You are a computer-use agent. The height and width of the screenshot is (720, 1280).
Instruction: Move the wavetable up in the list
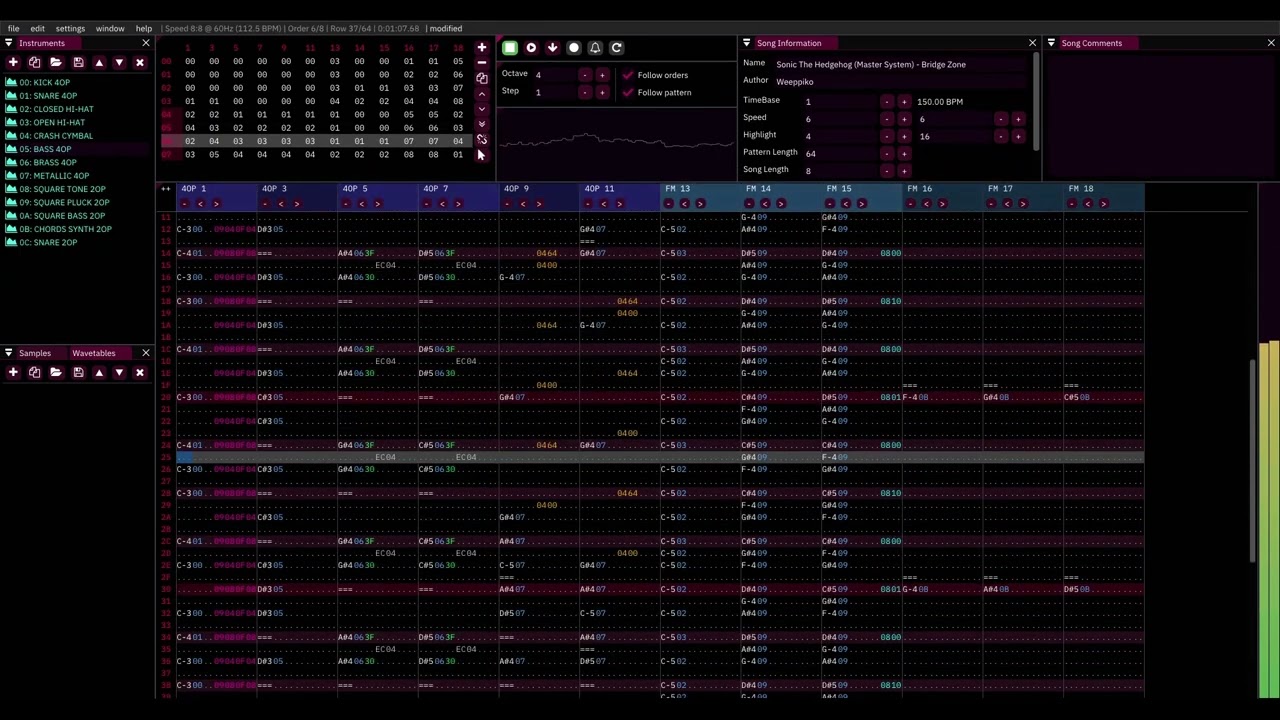coord(99,372)
